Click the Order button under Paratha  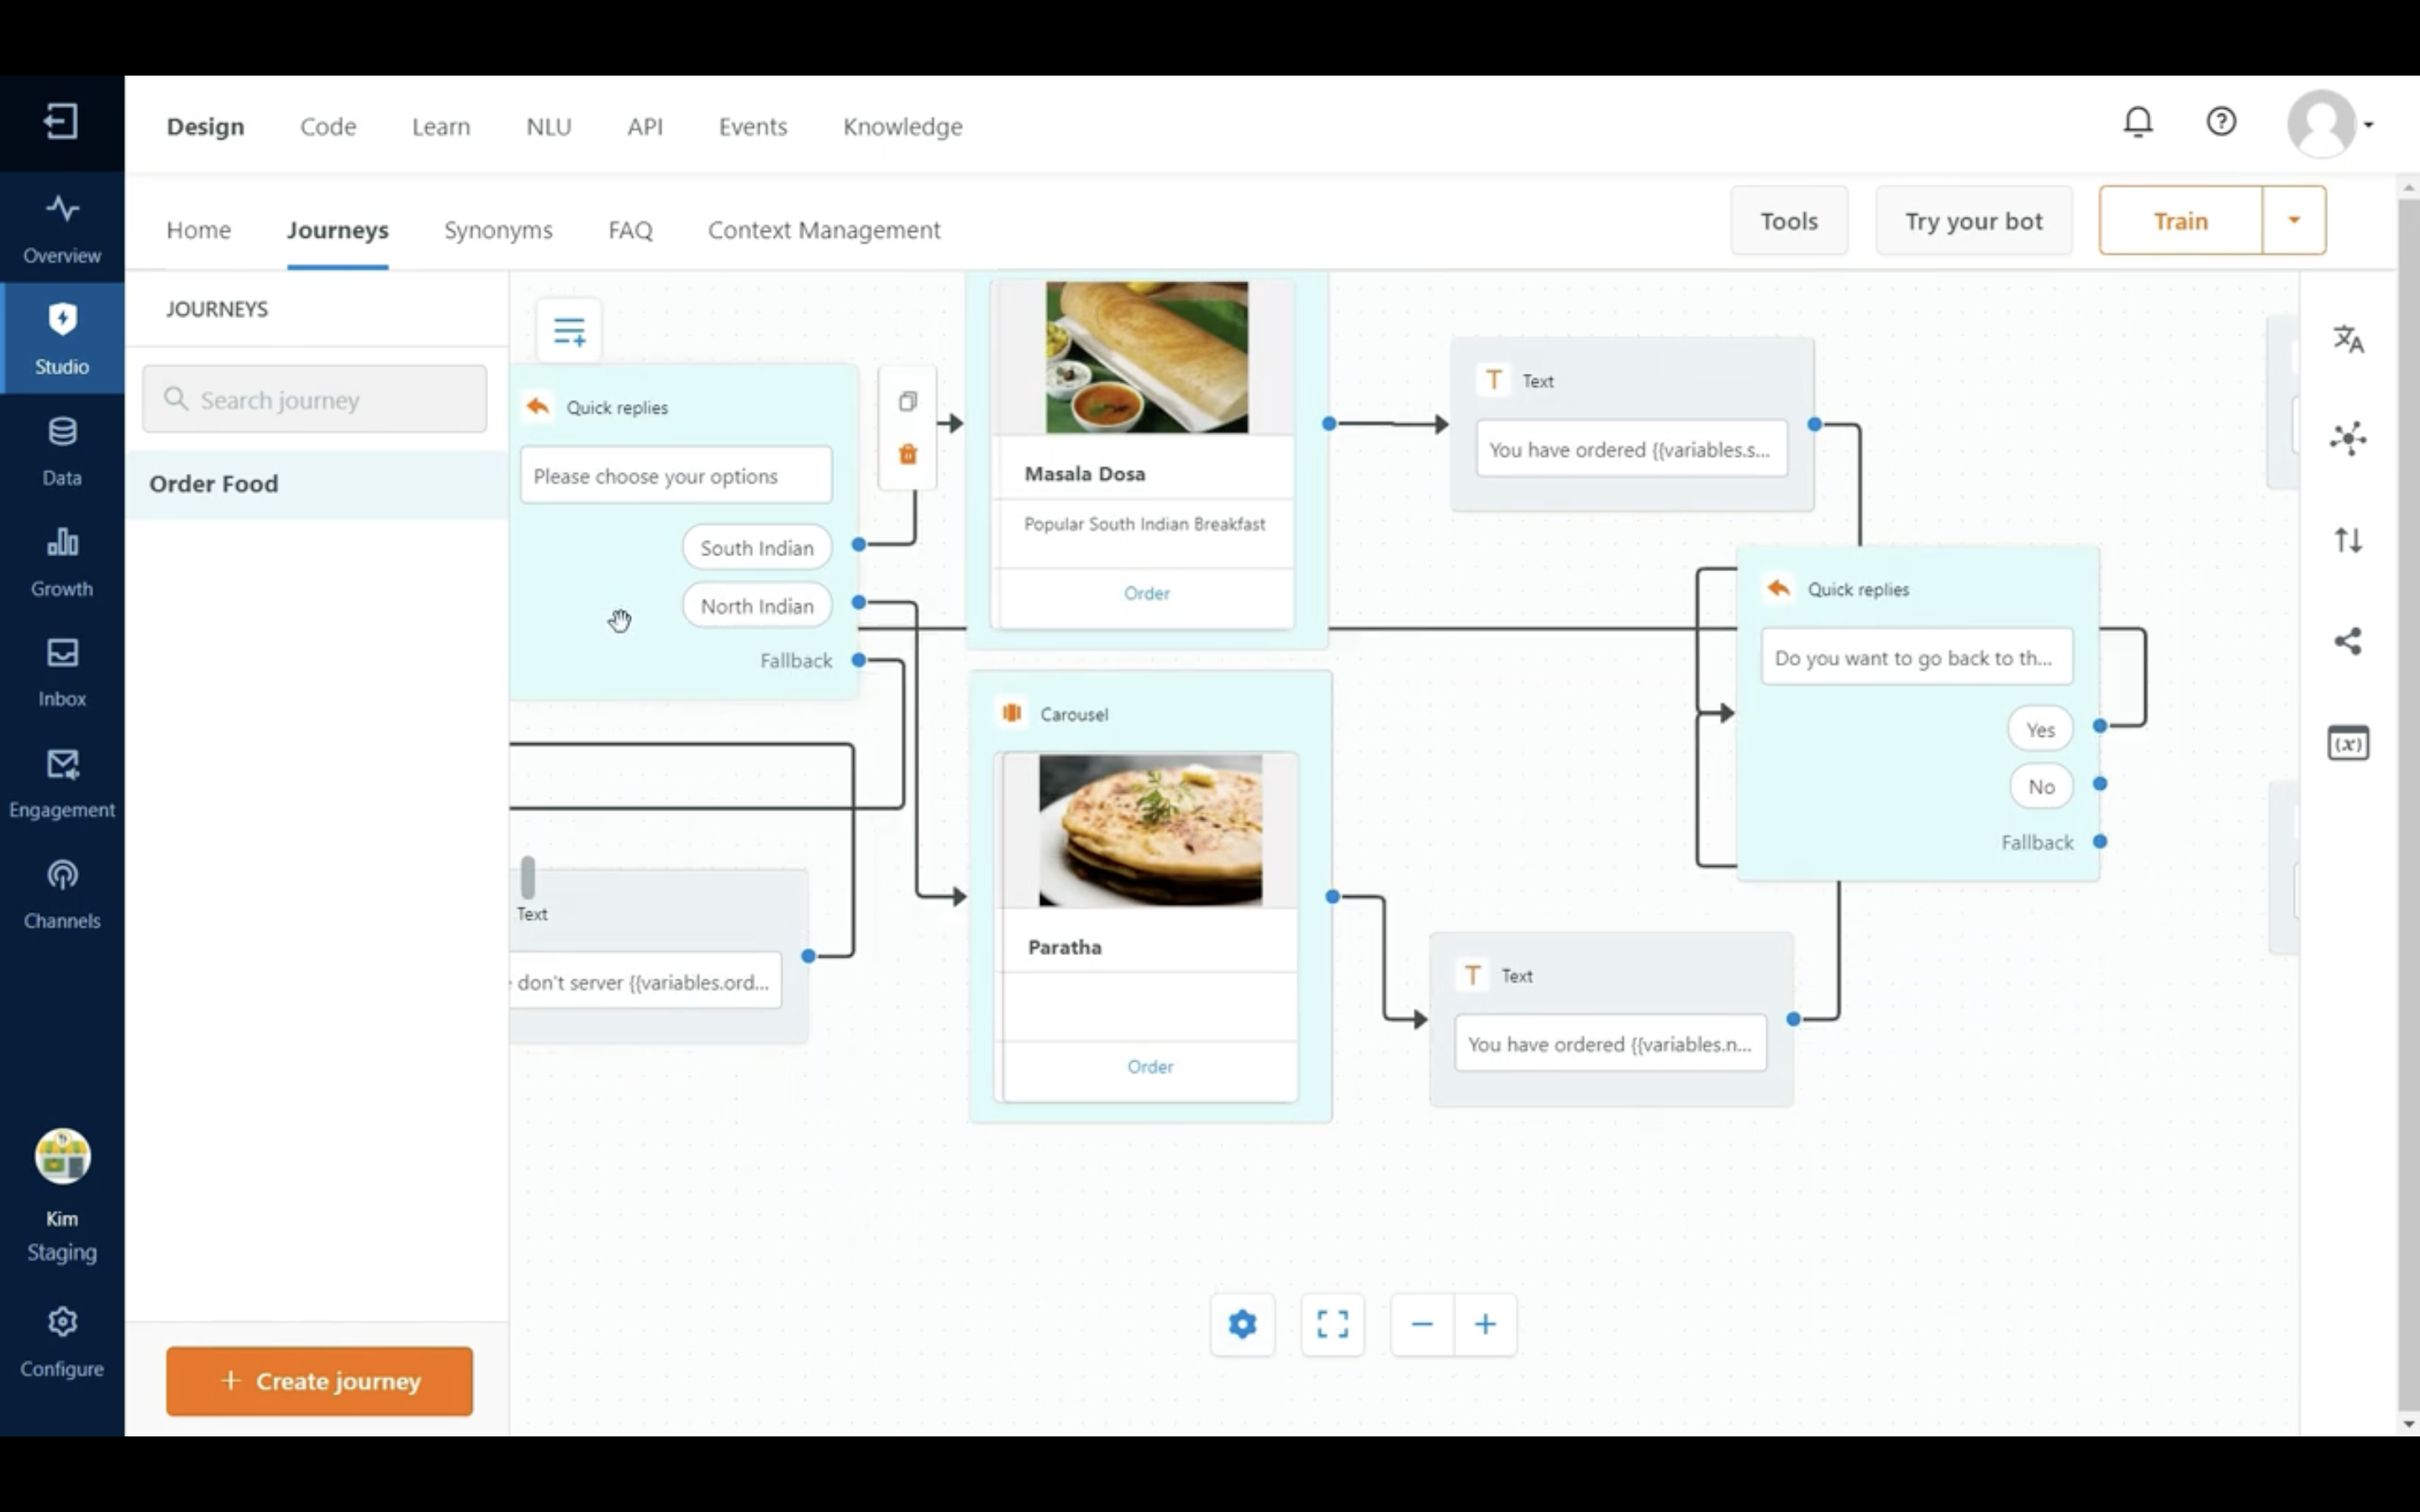1150,1067
